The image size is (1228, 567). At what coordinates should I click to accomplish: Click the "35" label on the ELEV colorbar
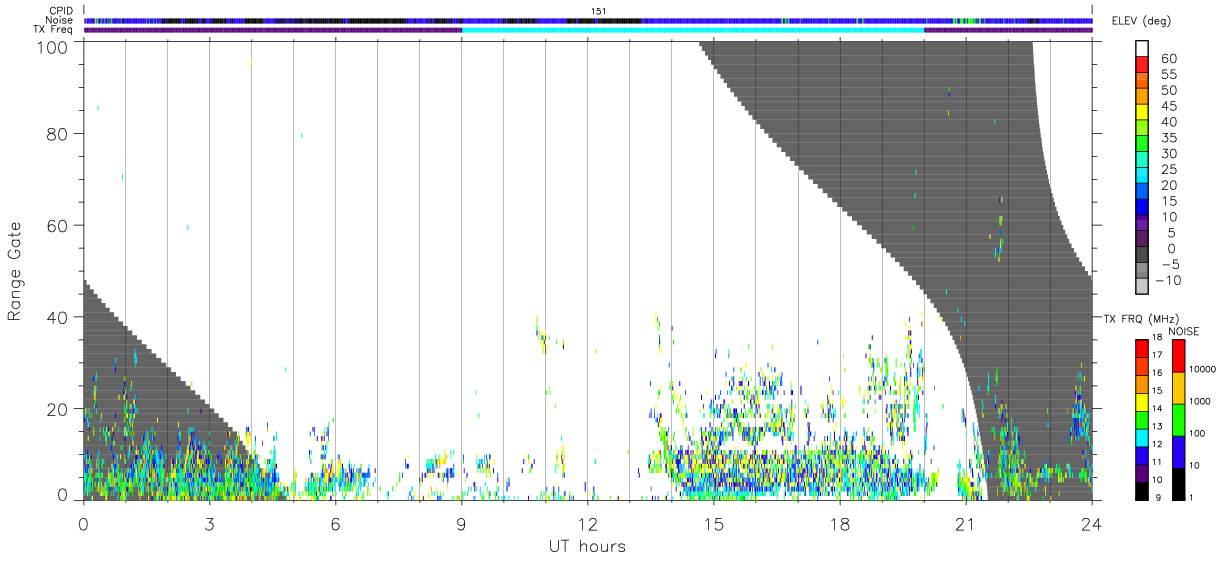click(x=1167, y=137)
